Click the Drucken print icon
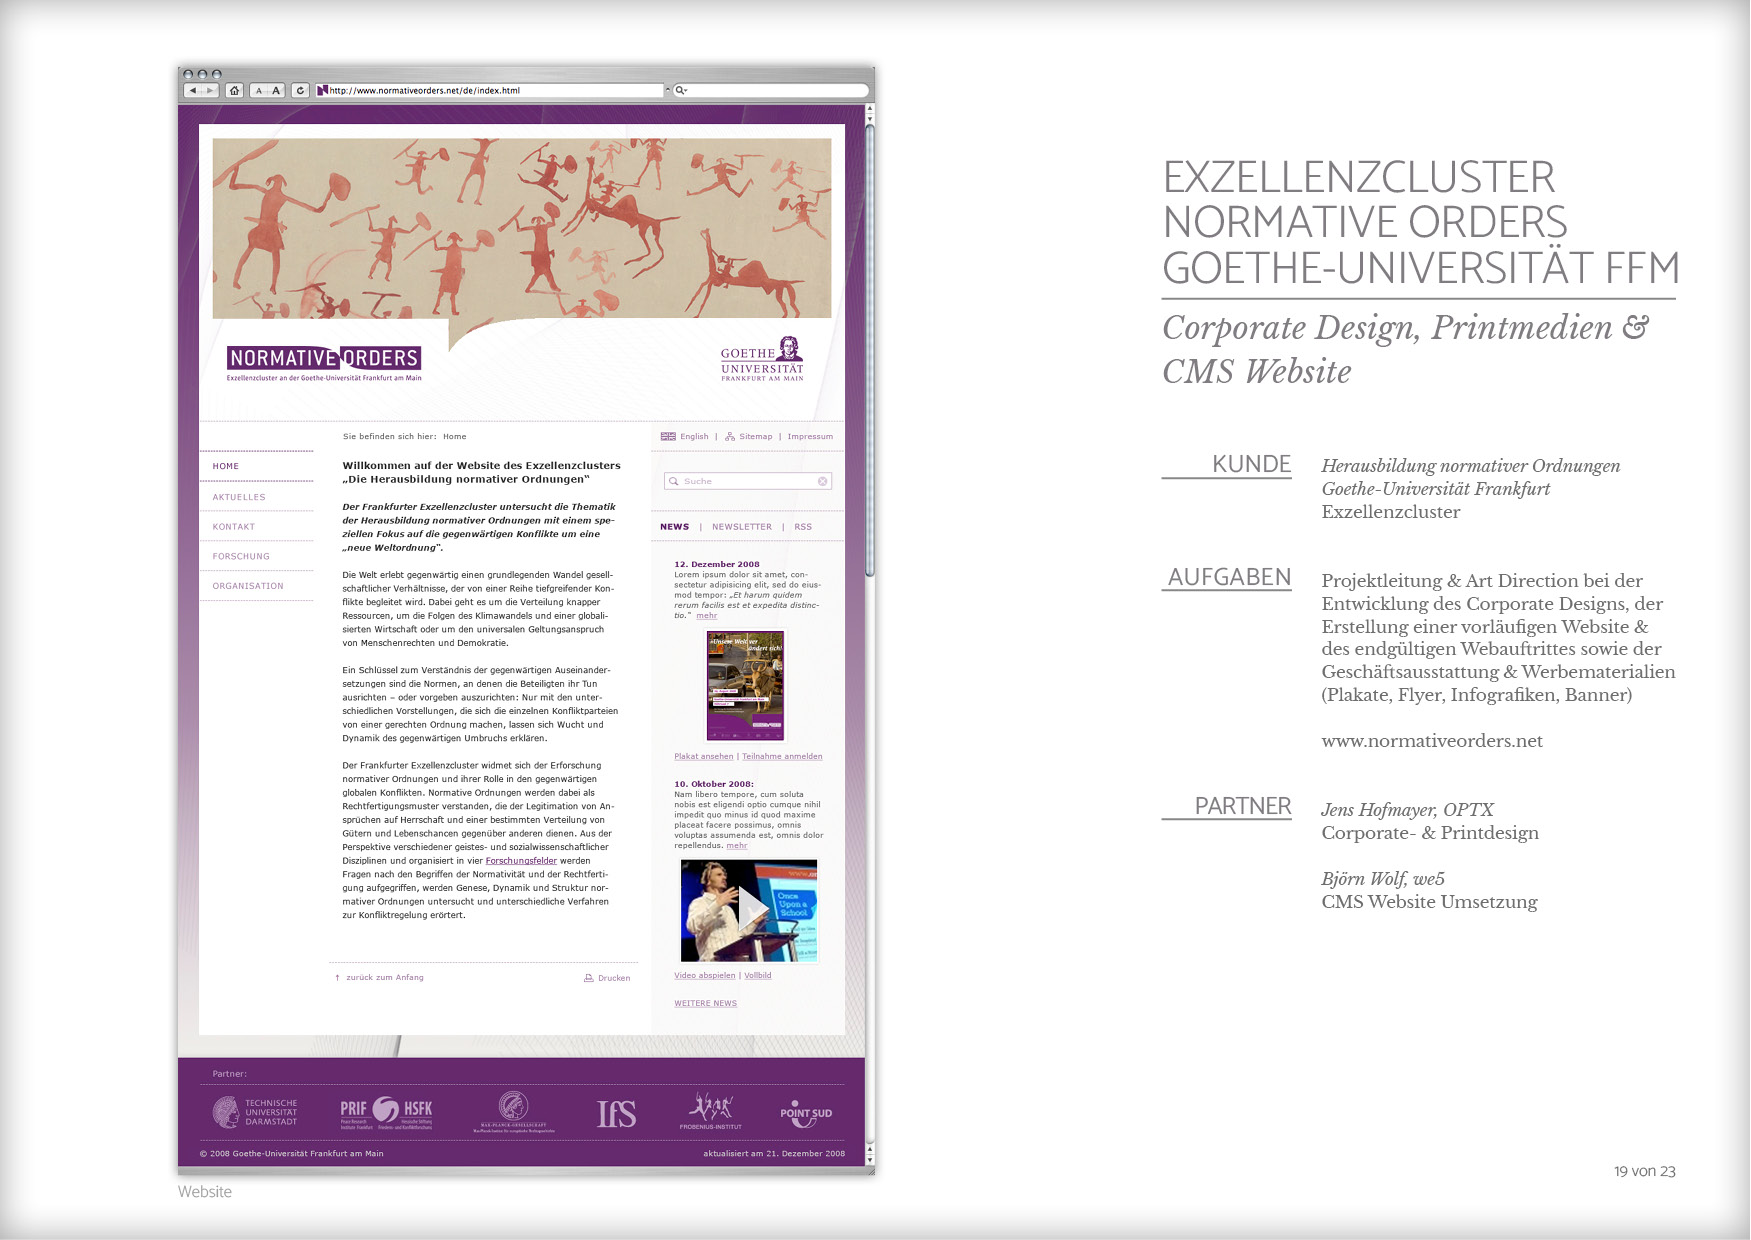Viewport: 1751px width, 1240px height. tap(588, 978)
